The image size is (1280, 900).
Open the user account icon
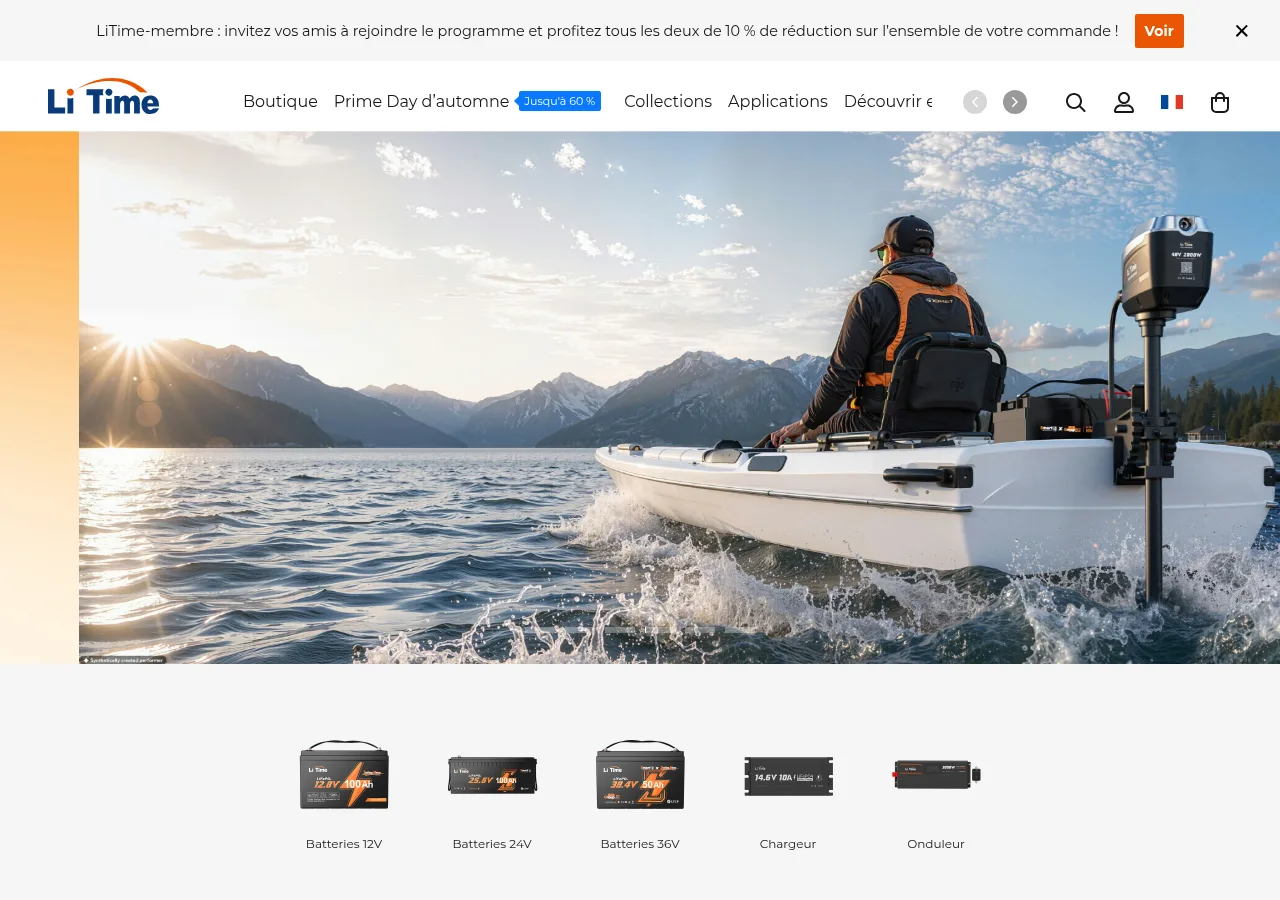1124,102
